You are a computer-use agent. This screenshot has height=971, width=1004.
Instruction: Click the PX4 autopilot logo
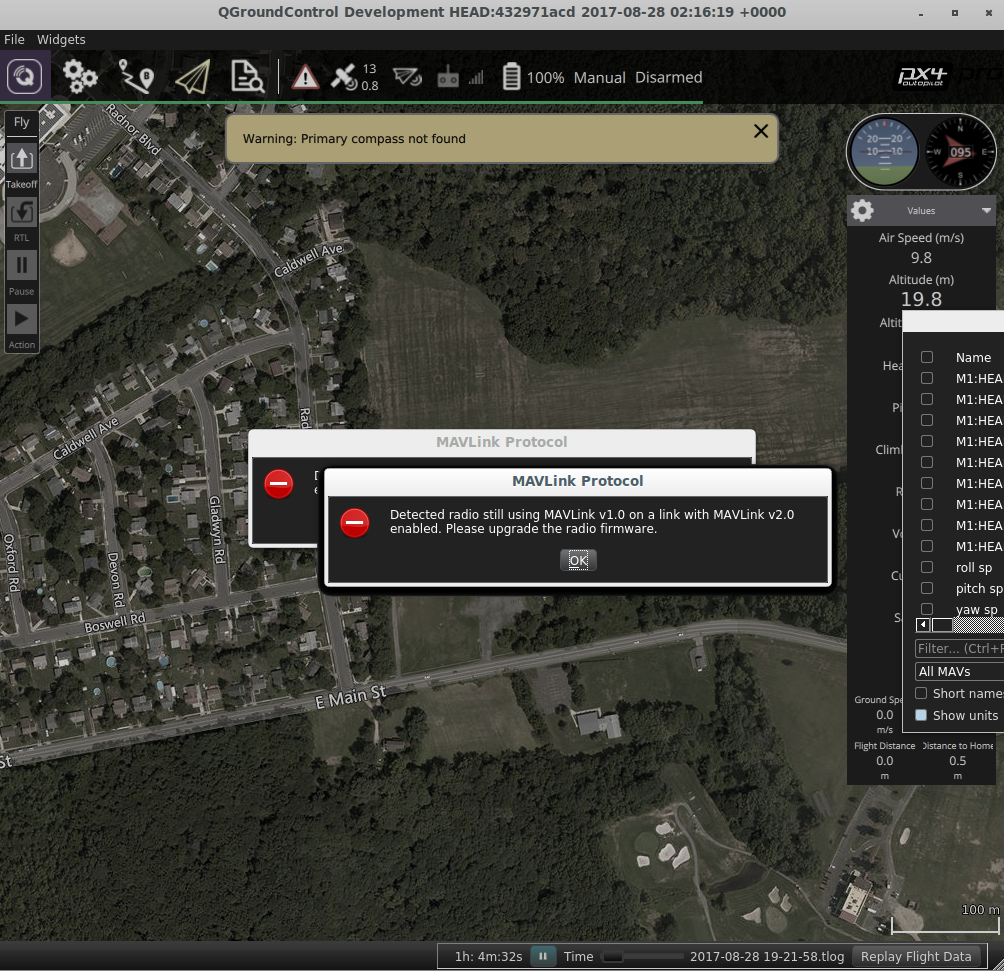point(921,77)
